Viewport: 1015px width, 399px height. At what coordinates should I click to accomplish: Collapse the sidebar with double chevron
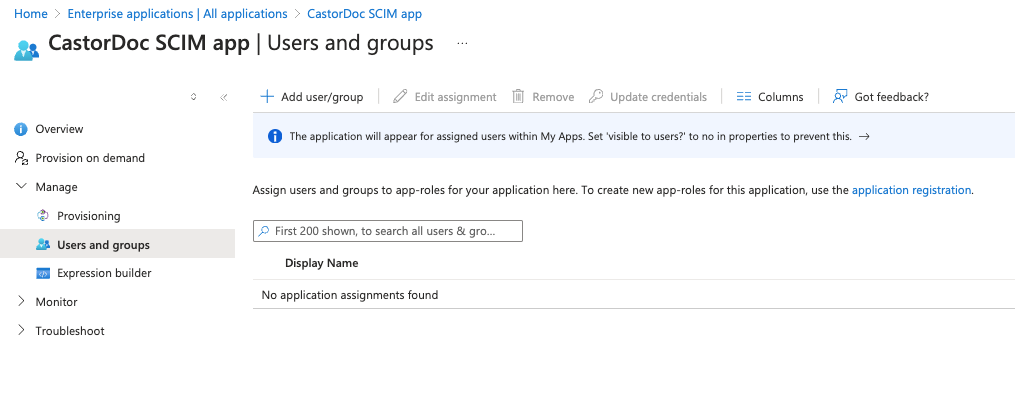pos(223,97)
